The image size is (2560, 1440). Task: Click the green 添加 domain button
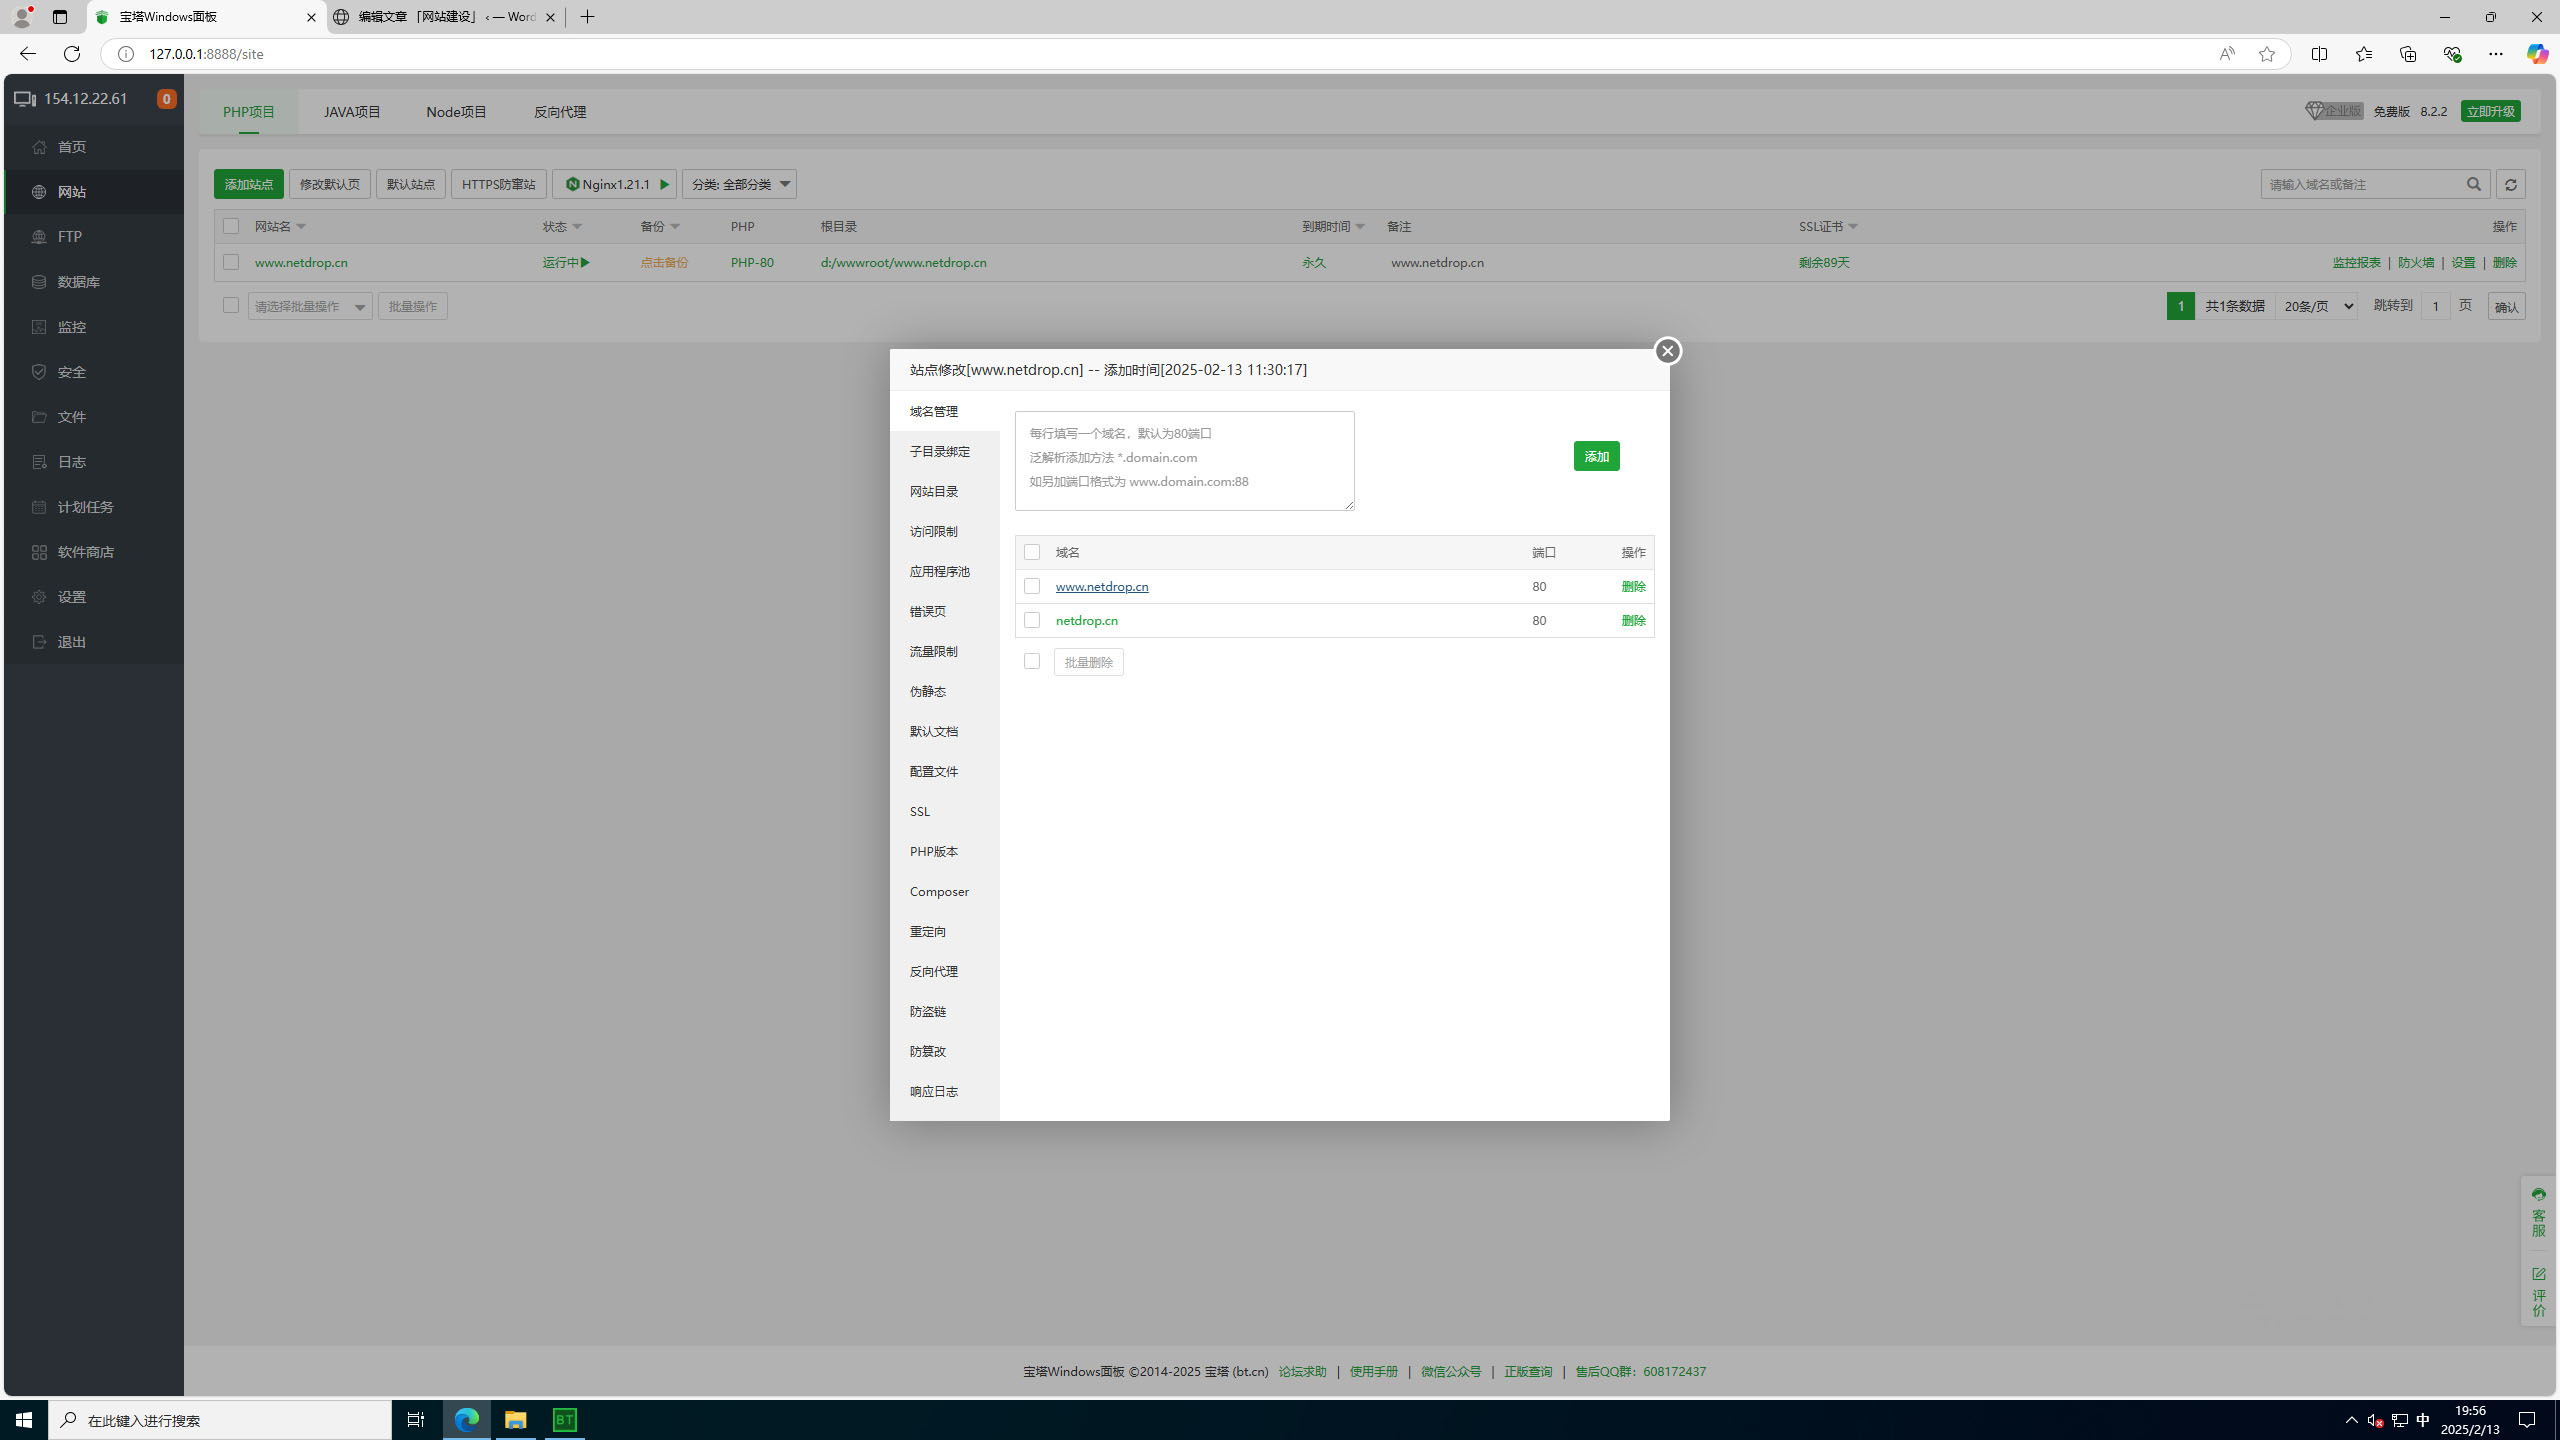point(1596,456)
